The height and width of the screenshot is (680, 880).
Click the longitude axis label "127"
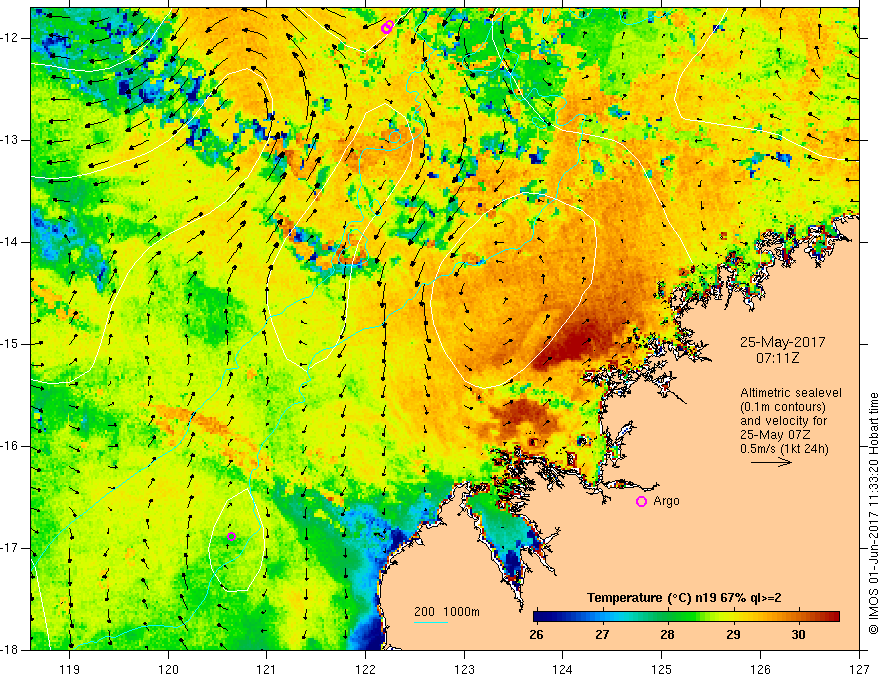859,669
